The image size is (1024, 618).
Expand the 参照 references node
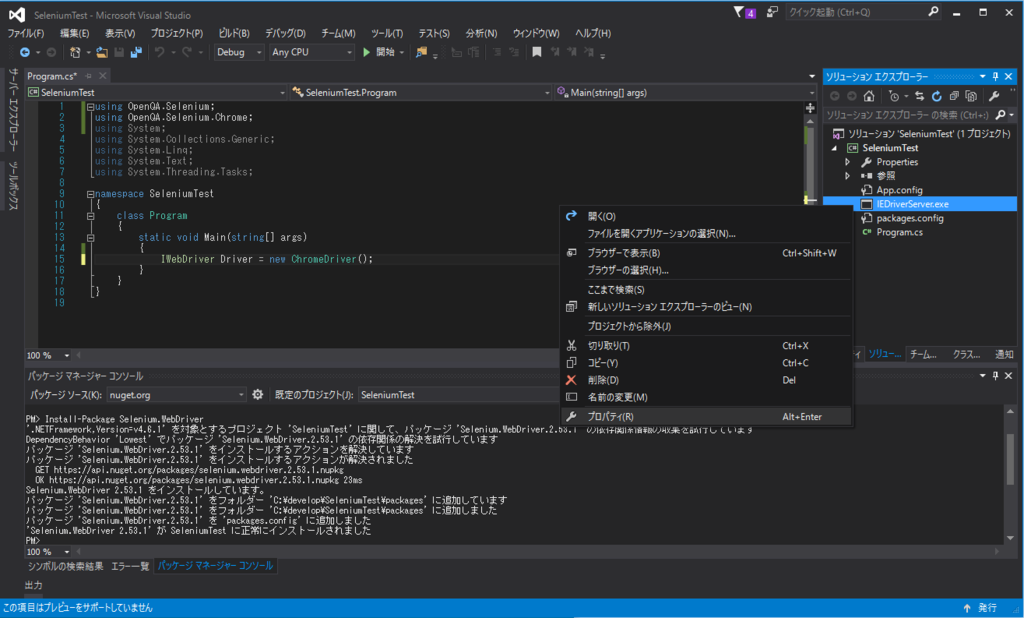click(x=847, y=176)
